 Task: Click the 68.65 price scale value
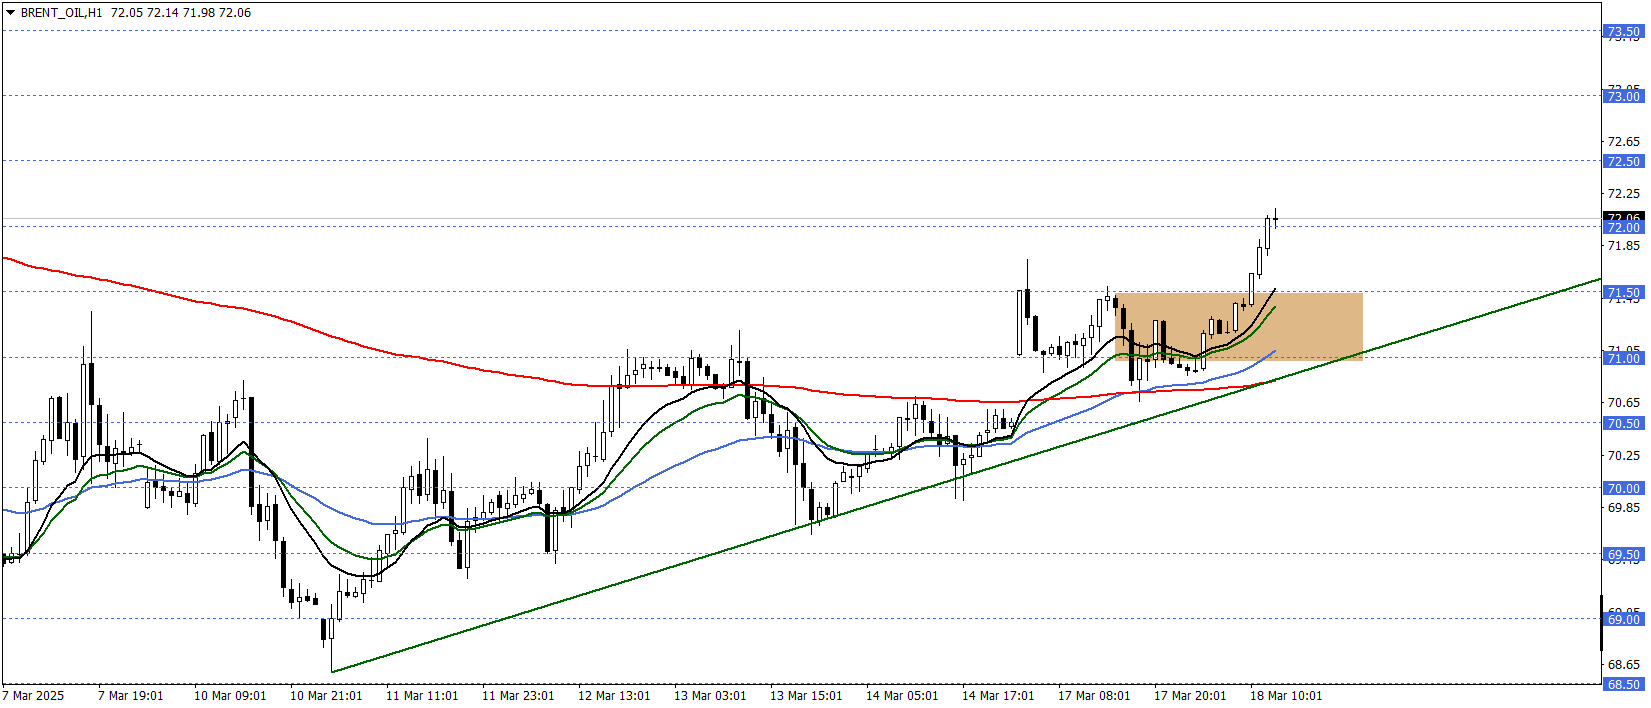coord(1624,664)
